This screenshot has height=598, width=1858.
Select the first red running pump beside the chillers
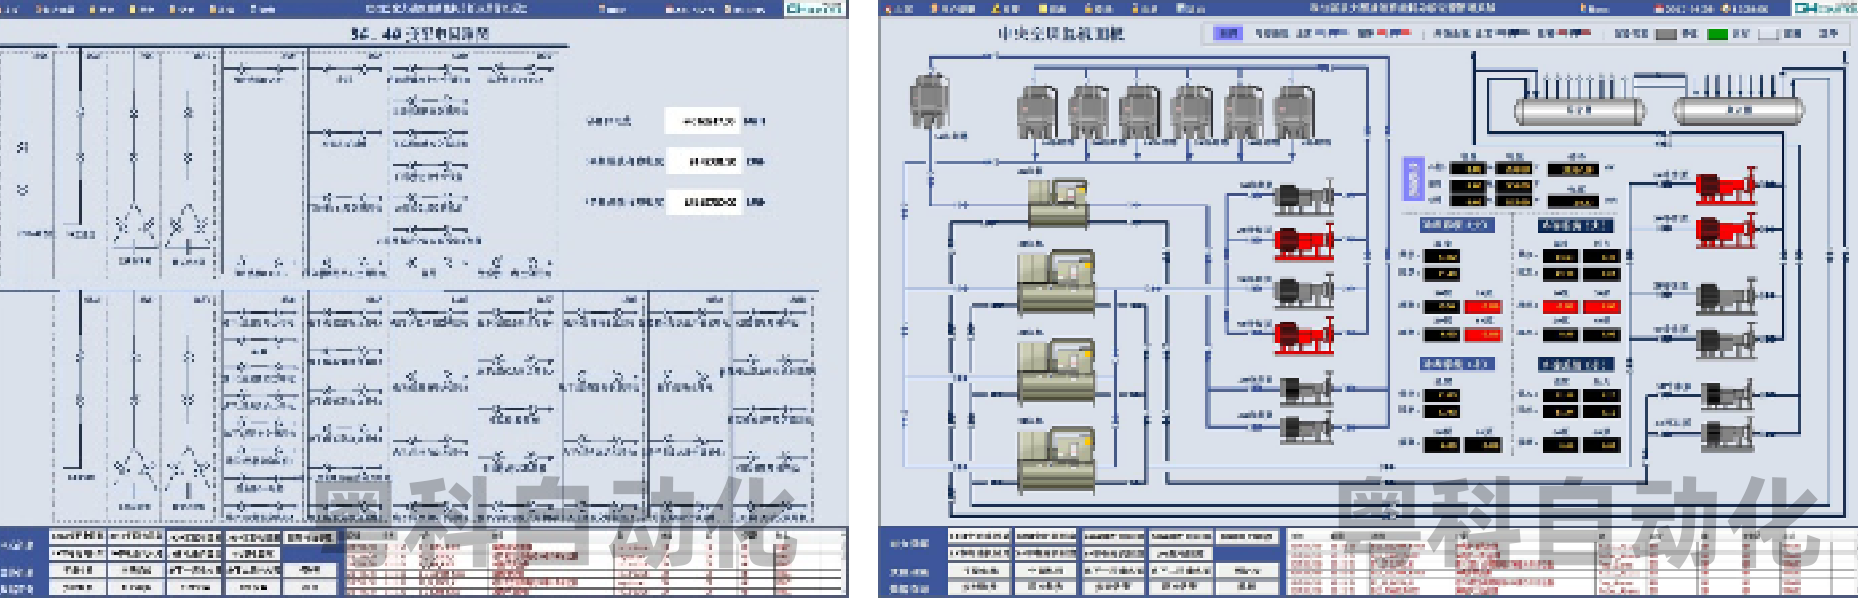[1304, 242]
